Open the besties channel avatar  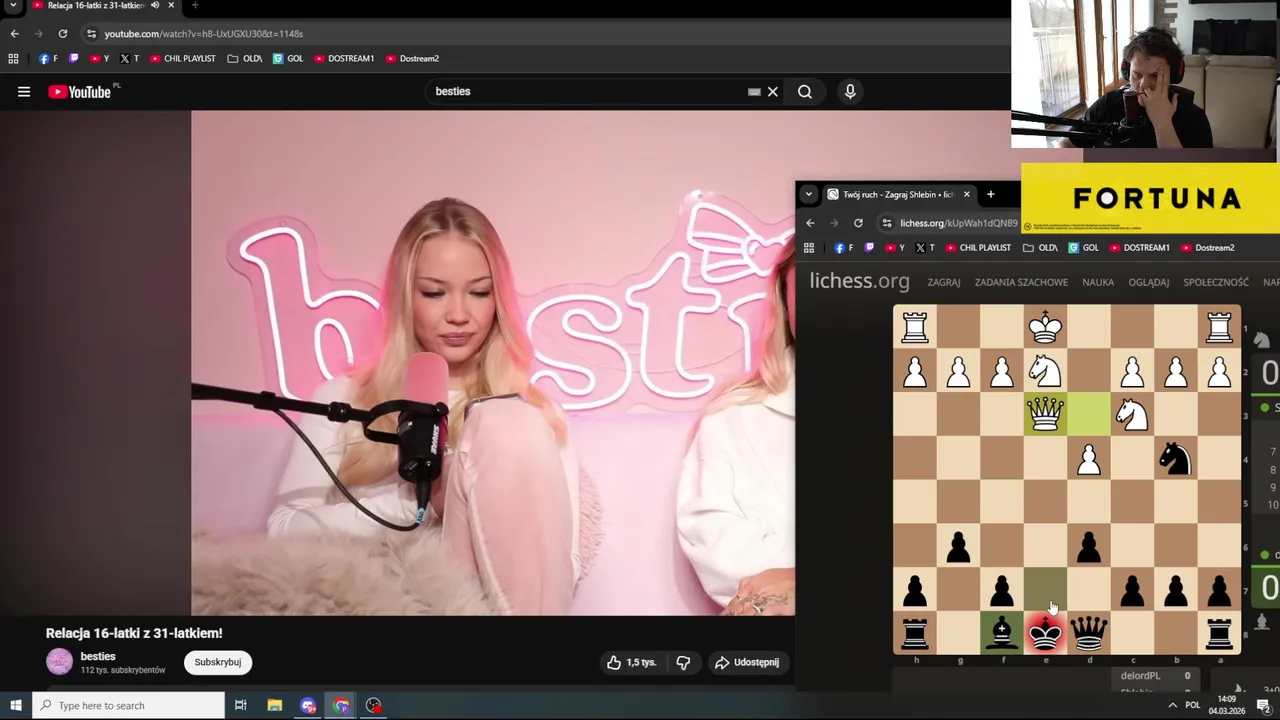click(60, 662)
